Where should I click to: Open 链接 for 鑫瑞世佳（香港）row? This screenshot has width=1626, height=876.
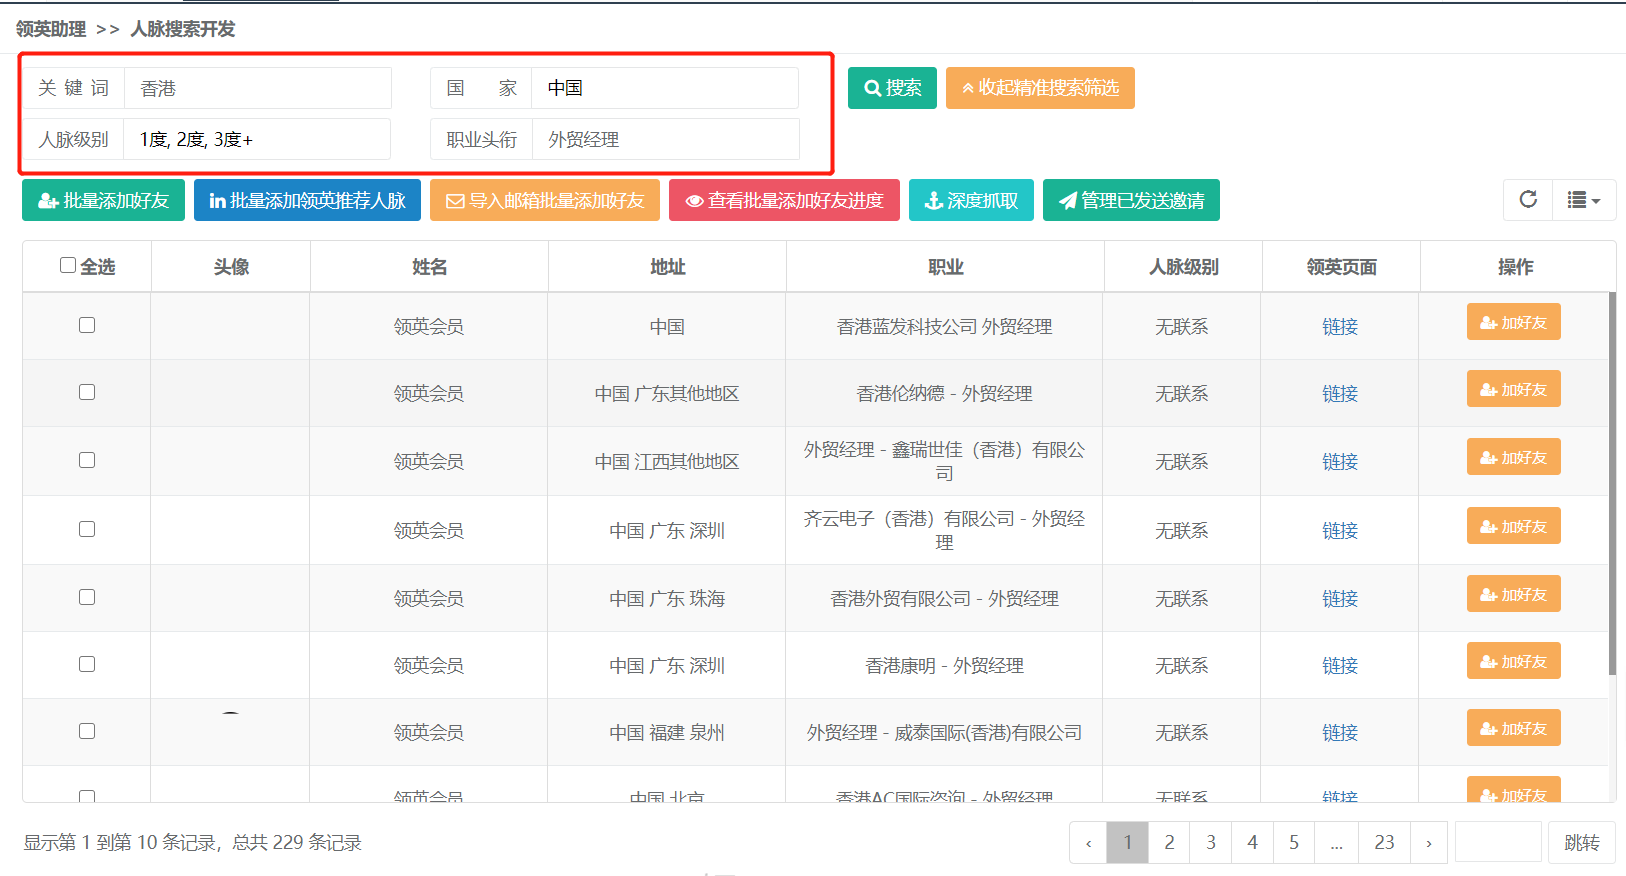[x=1340, y=461]
